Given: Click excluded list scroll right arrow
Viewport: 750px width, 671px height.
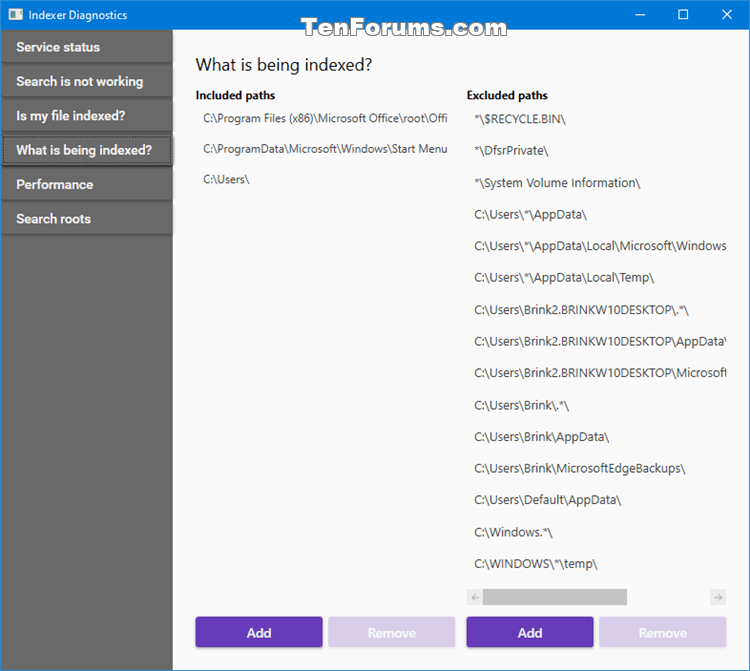Looking at the screenshot, I should [x=718, y=597].
